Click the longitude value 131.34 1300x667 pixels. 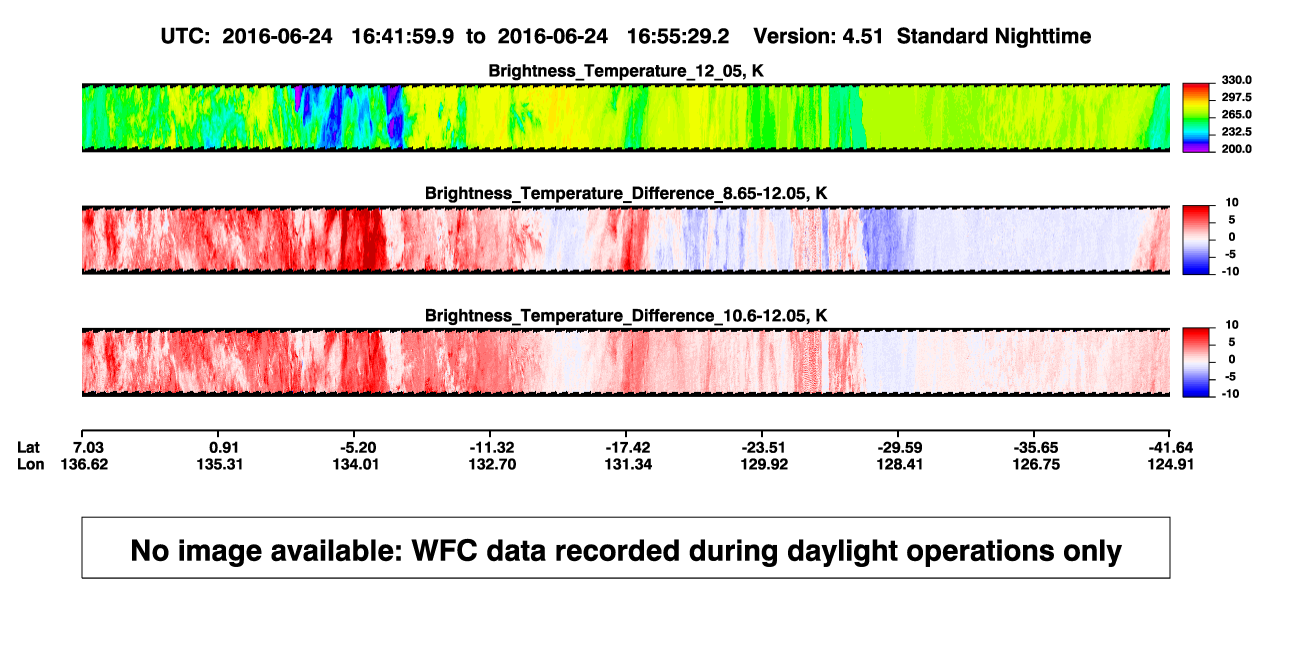(x=627, y=464)
